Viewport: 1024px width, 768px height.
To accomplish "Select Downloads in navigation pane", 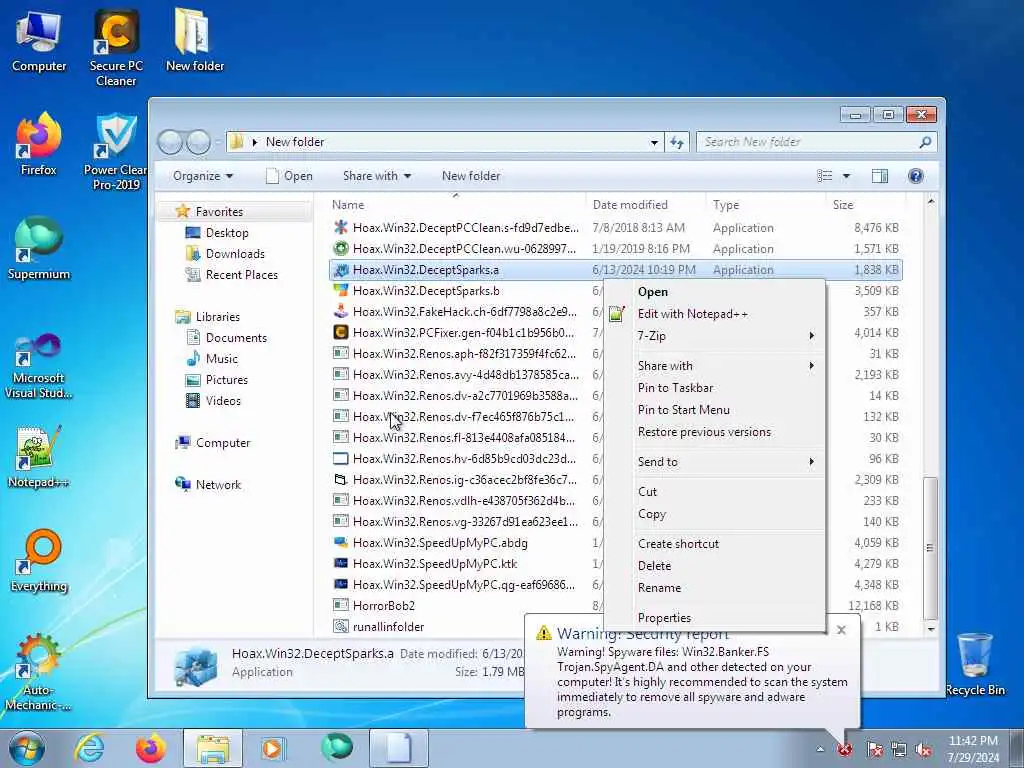I will tap(234, 254).
